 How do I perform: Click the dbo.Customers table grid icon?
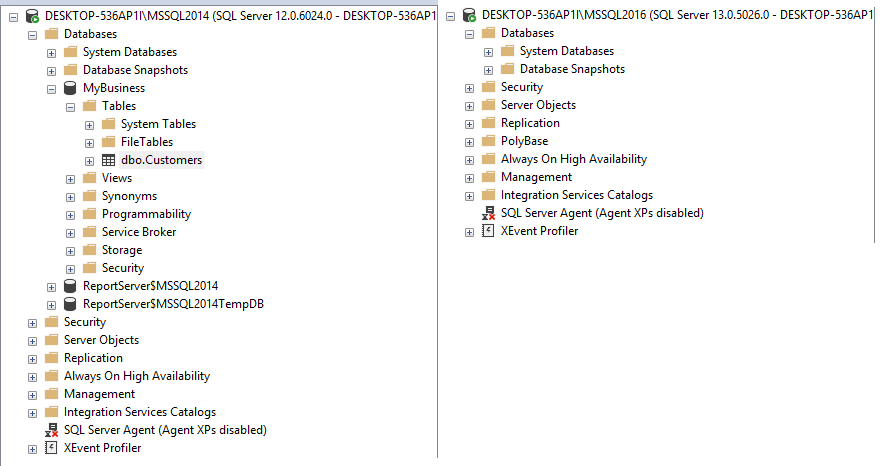108,160
